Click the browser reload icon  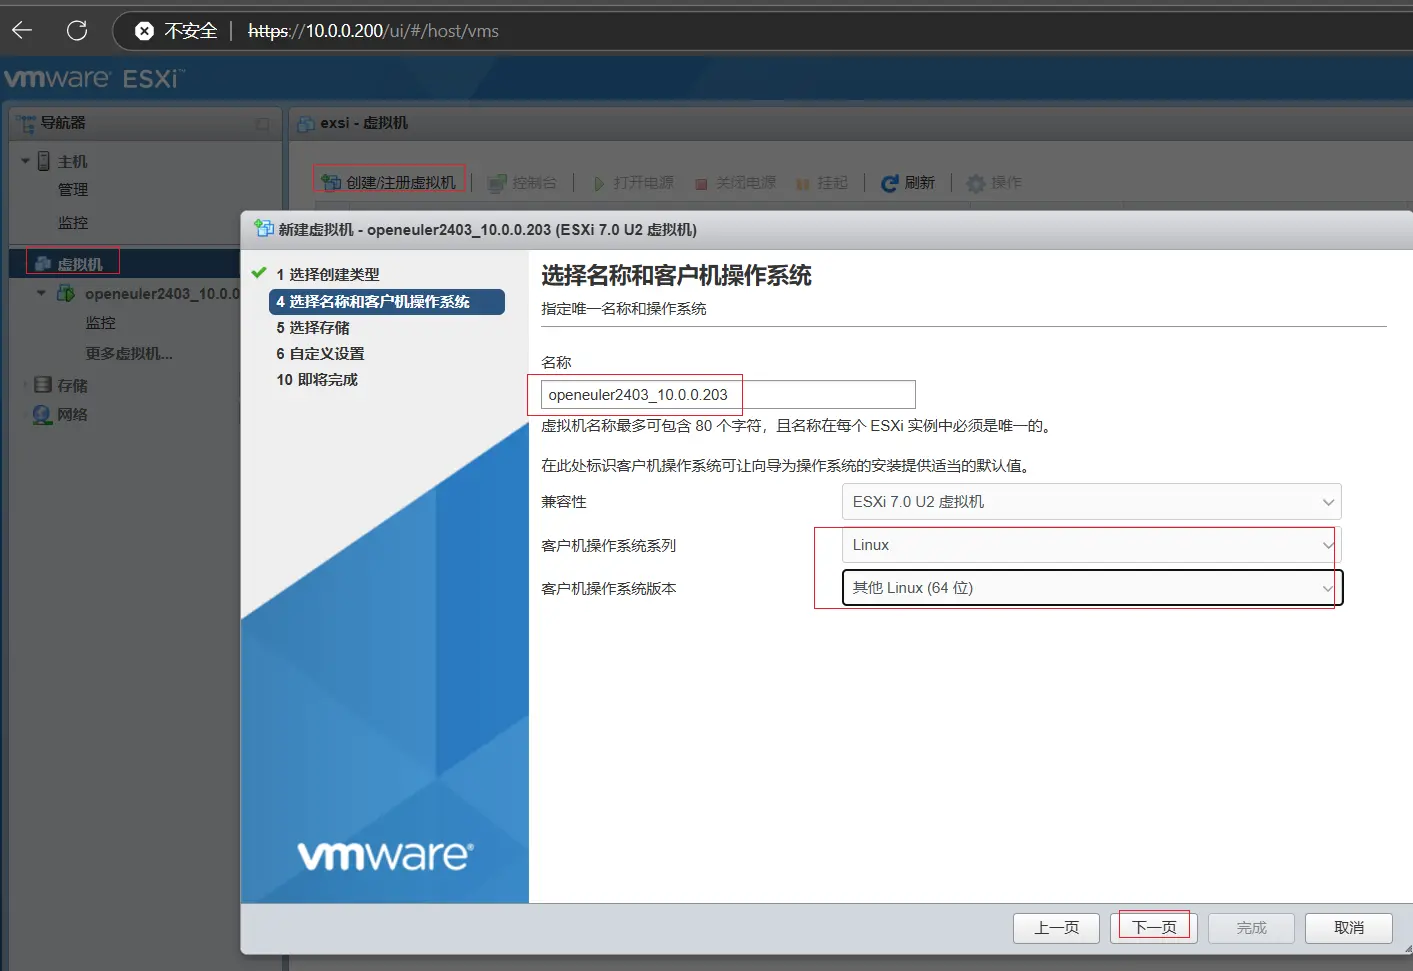coord(77,30)
